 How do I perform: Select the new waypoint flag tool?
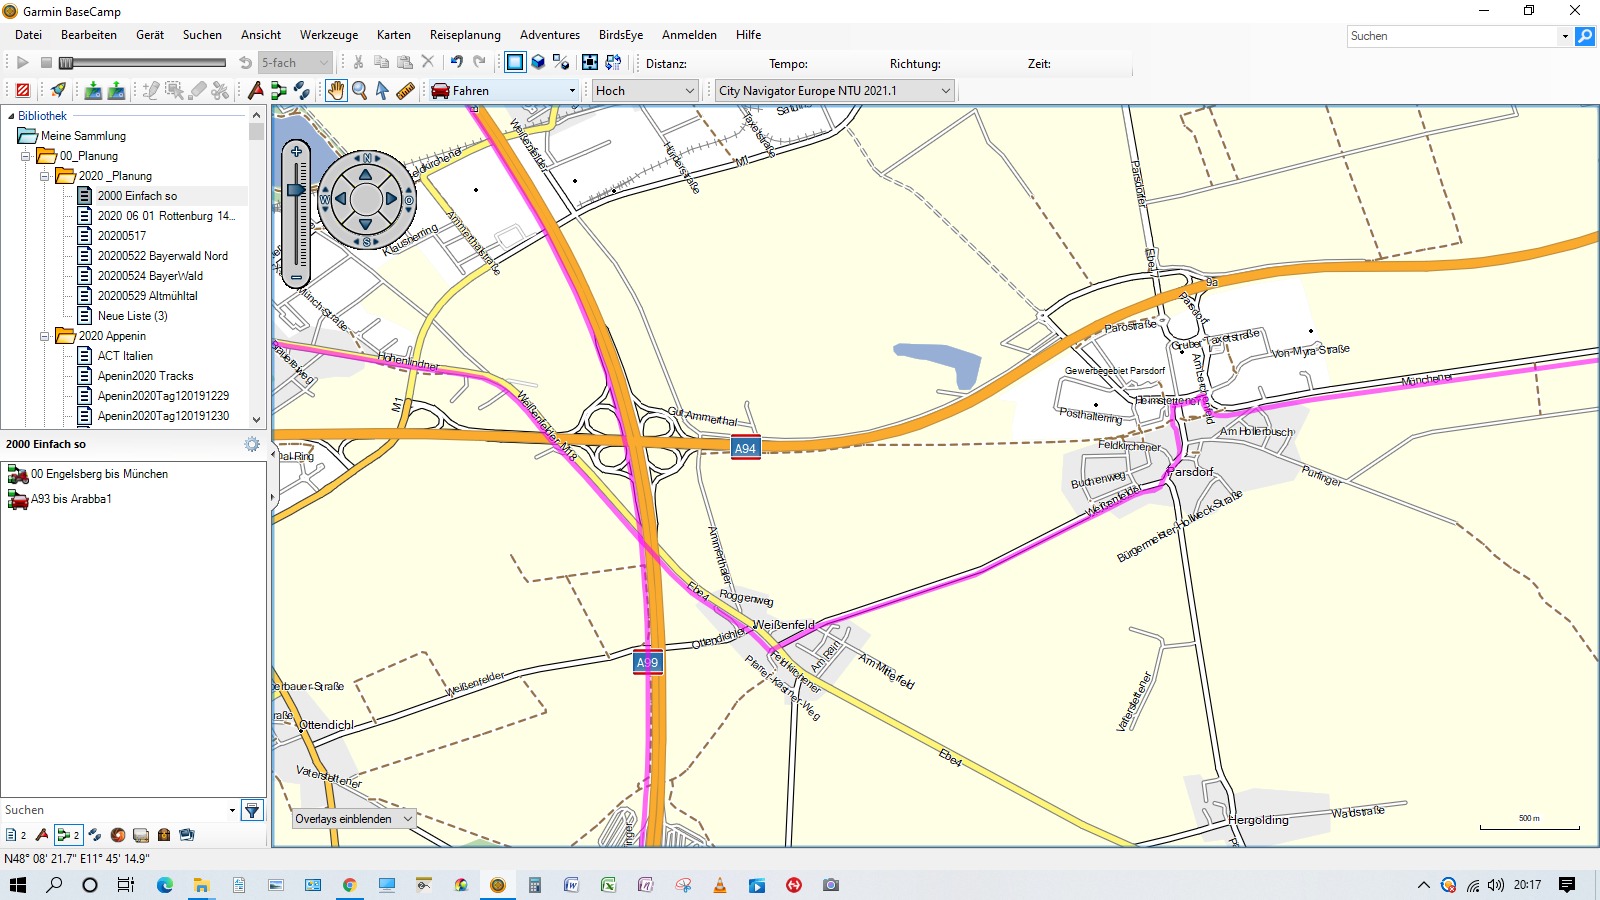point(256,91)
